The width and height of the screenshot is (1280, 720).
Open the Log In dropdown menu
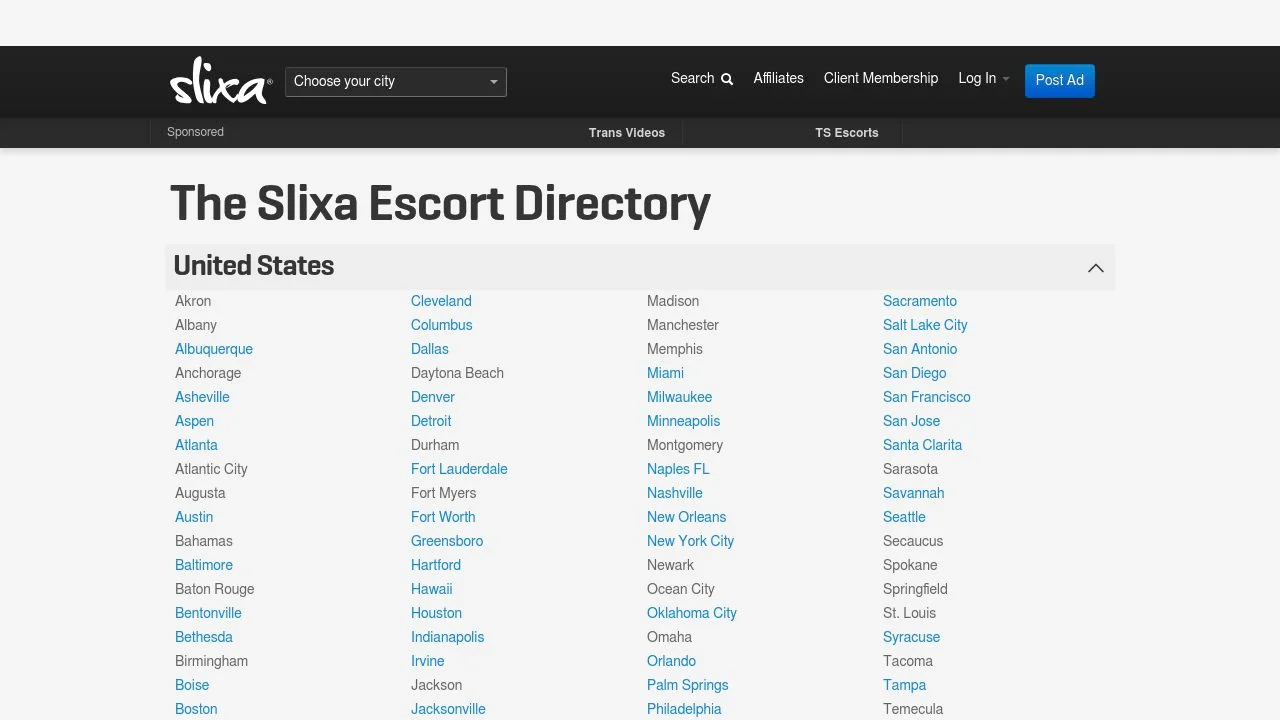coord(983,78)
